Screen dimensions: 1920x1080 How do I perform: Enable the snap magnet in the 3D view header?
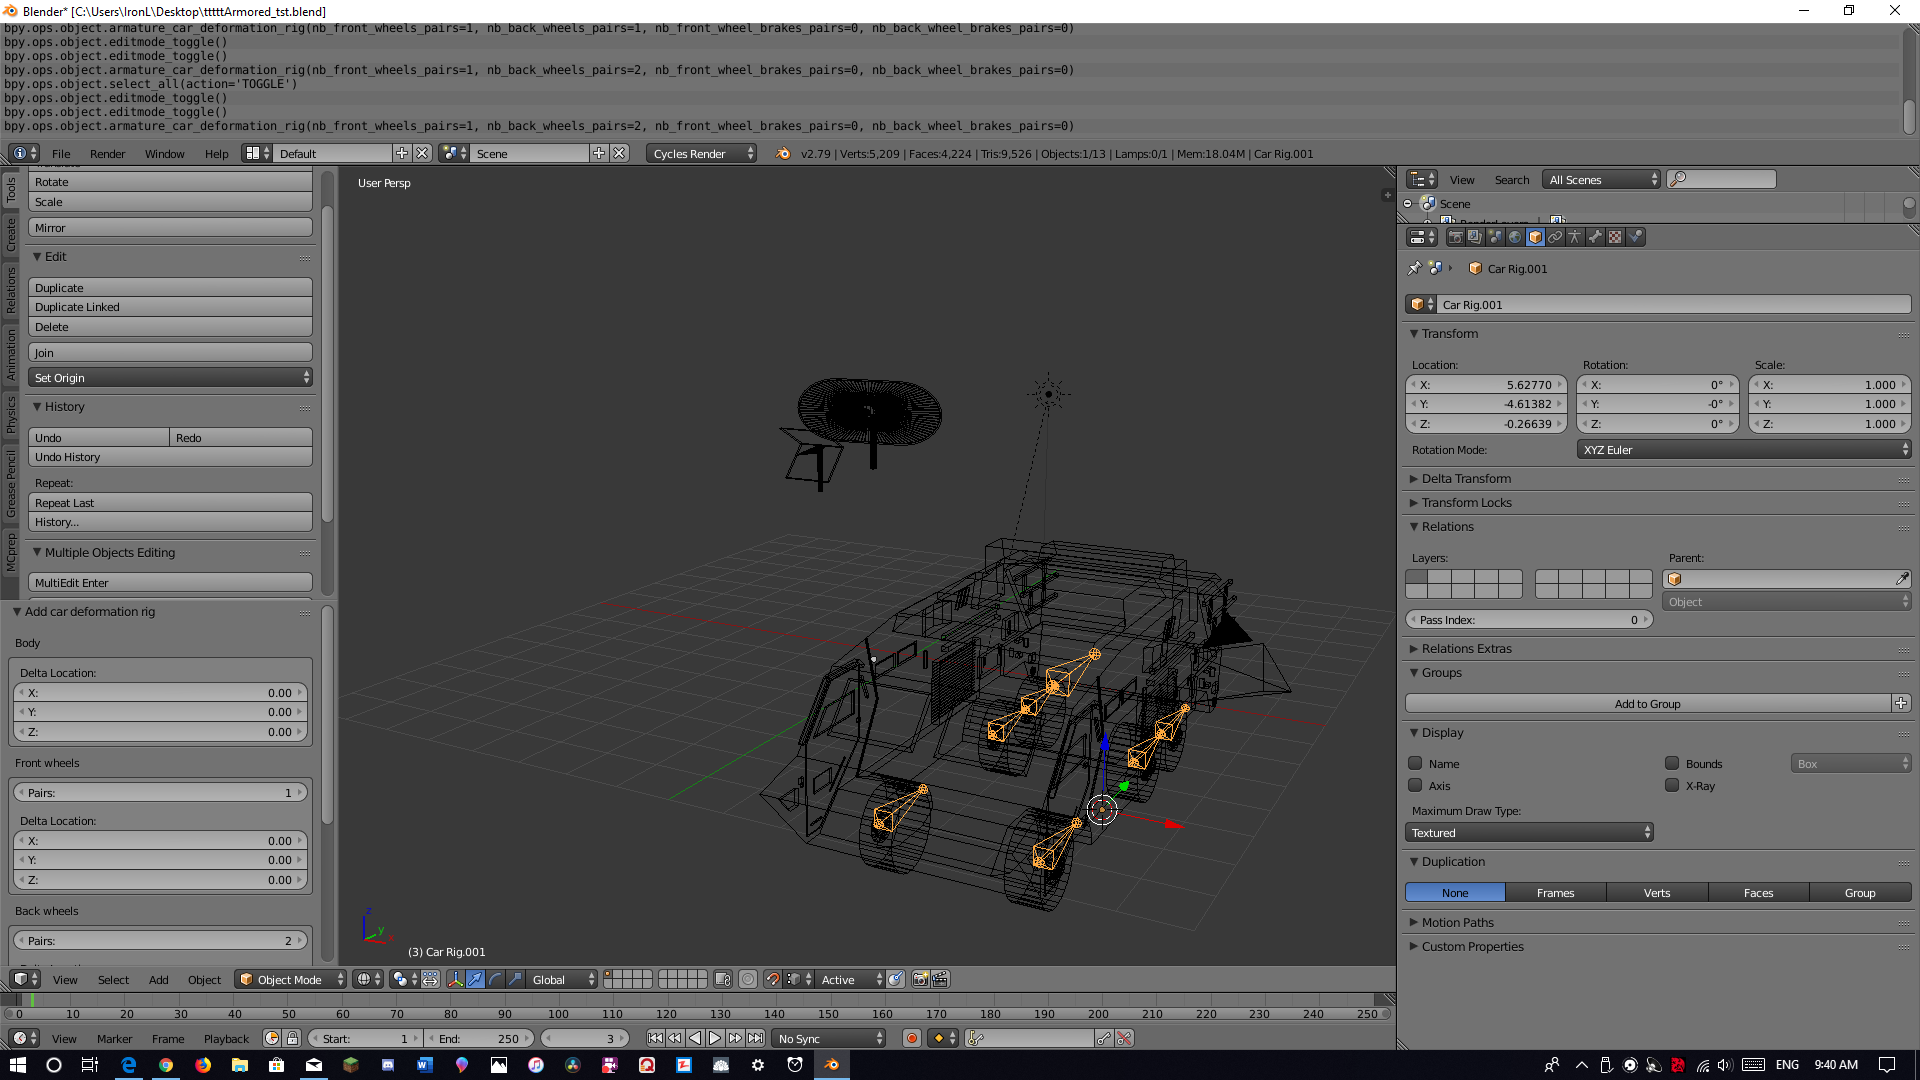(x=773, y=979)
